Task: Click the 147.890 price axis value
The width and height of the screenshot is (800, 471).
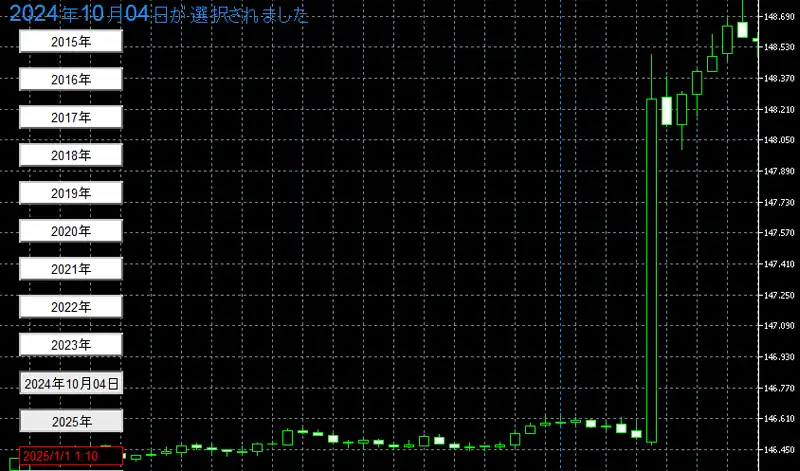Action: pos(779,171)
